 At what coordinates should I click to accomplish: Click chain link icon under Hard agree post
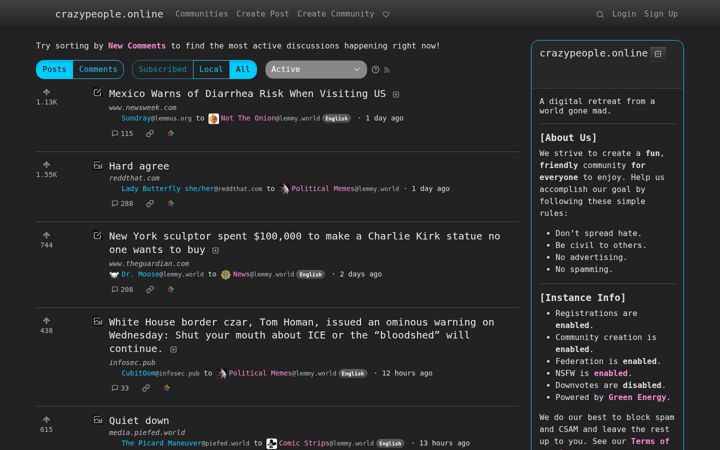pos(150,203)
